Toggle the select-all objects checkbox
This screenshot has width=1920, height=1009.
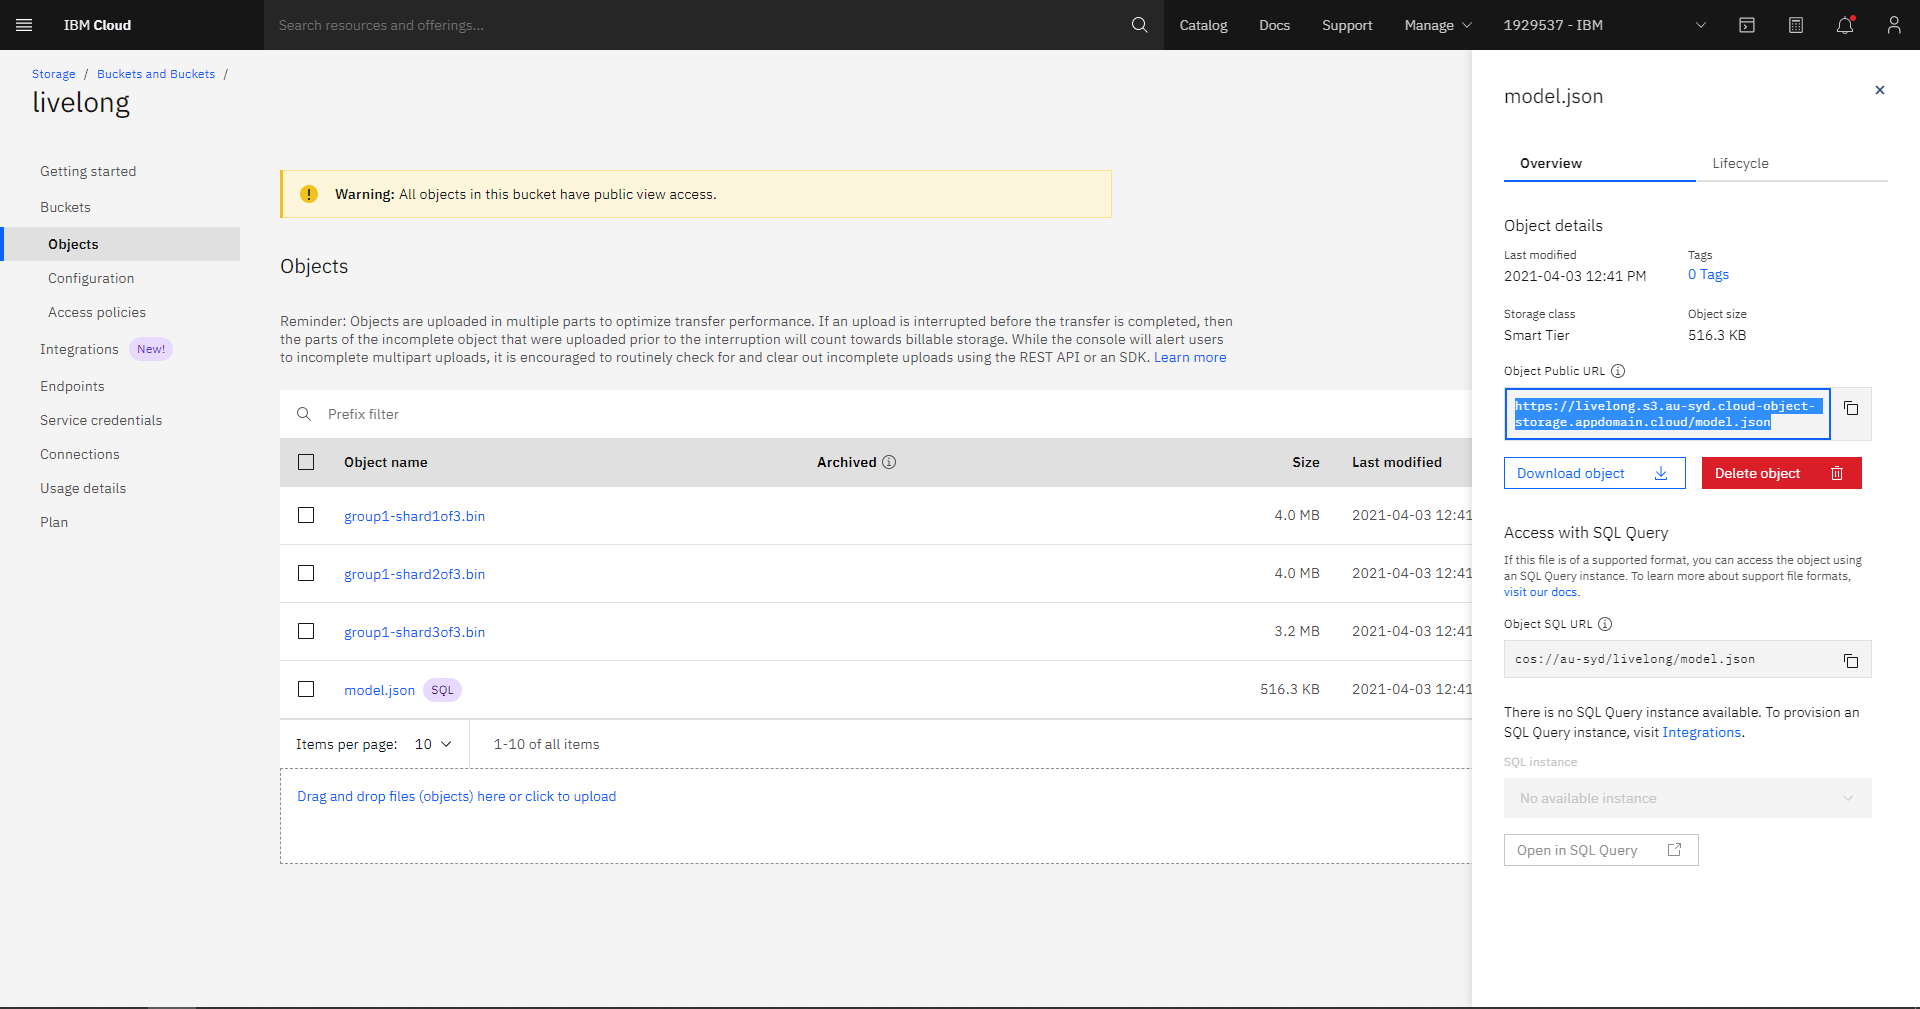306,462
